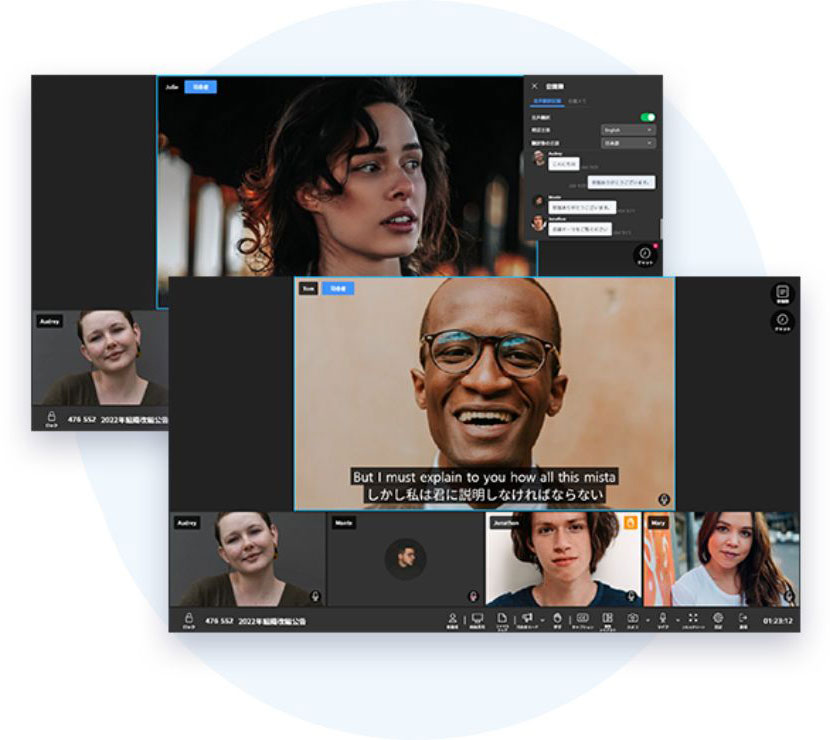Enter full screen with the expand icon

click(692, 620)
